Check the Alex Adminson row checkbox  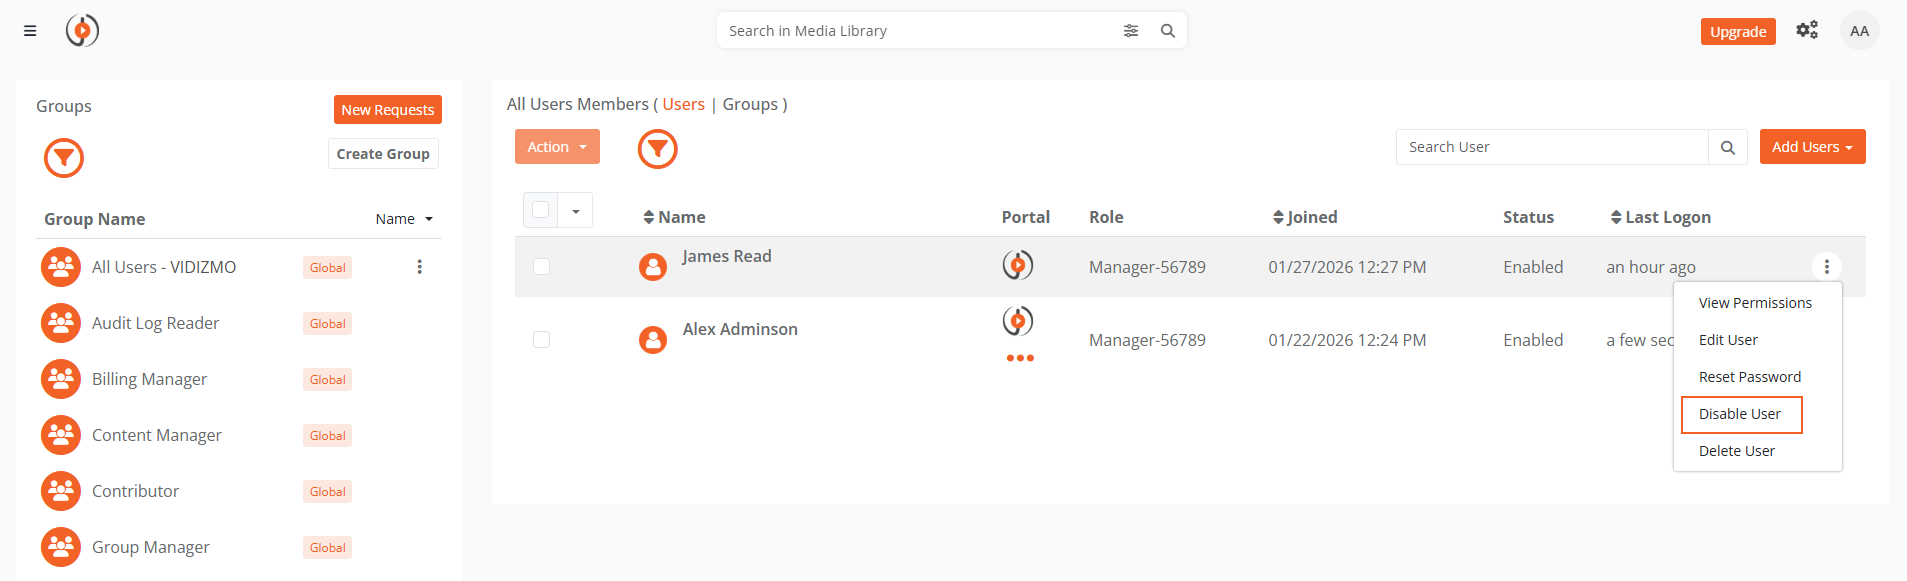pos(541,340)
